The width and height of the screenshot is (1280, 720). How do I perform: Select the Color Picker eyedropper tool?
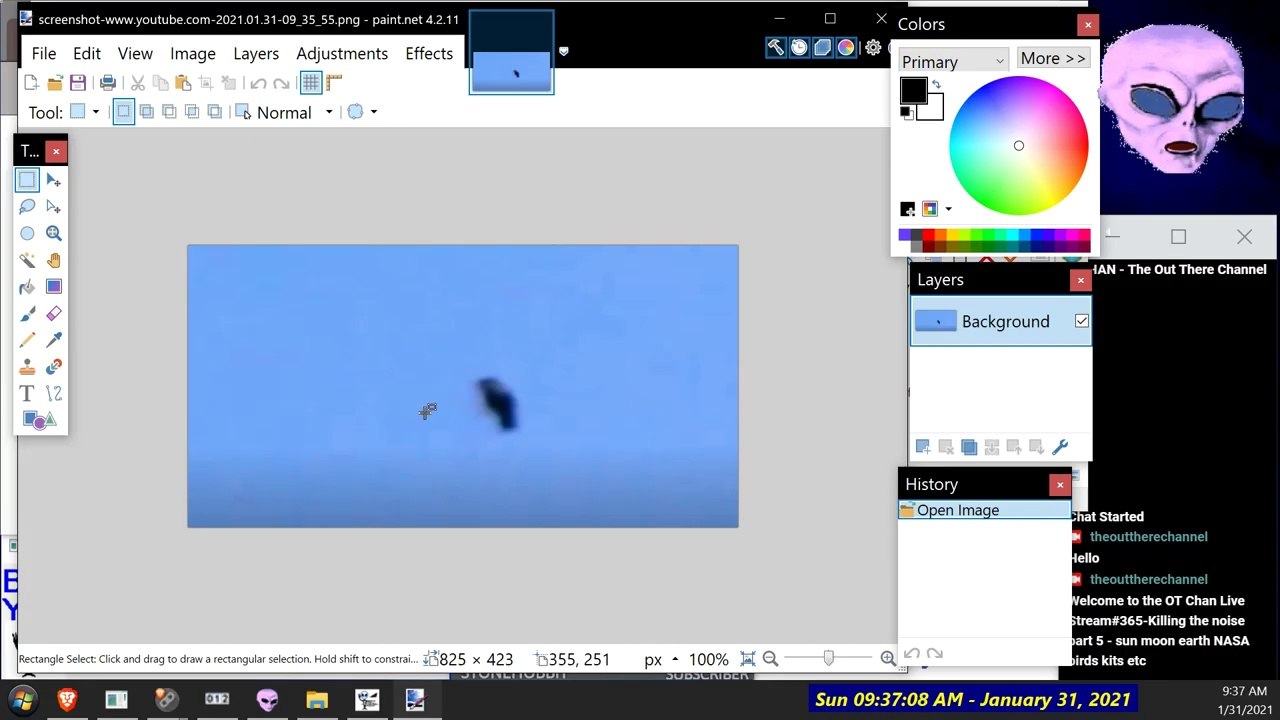[54, 340]
